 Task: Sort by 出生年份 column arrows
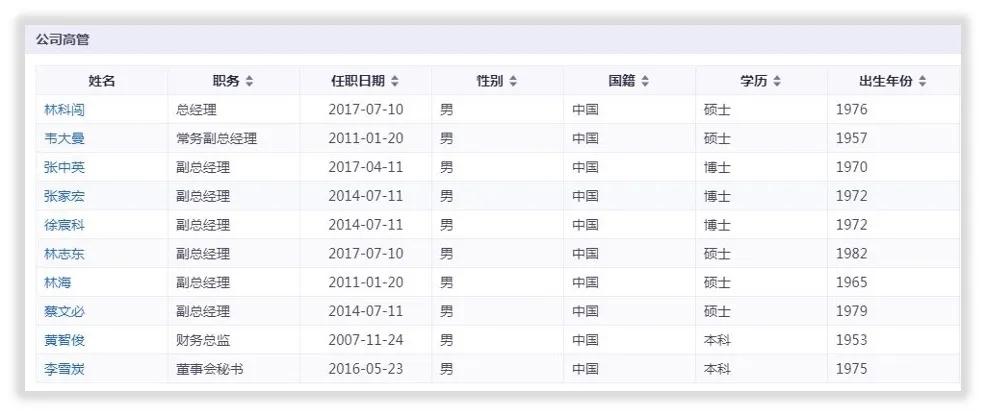click(x=922, y=81)
